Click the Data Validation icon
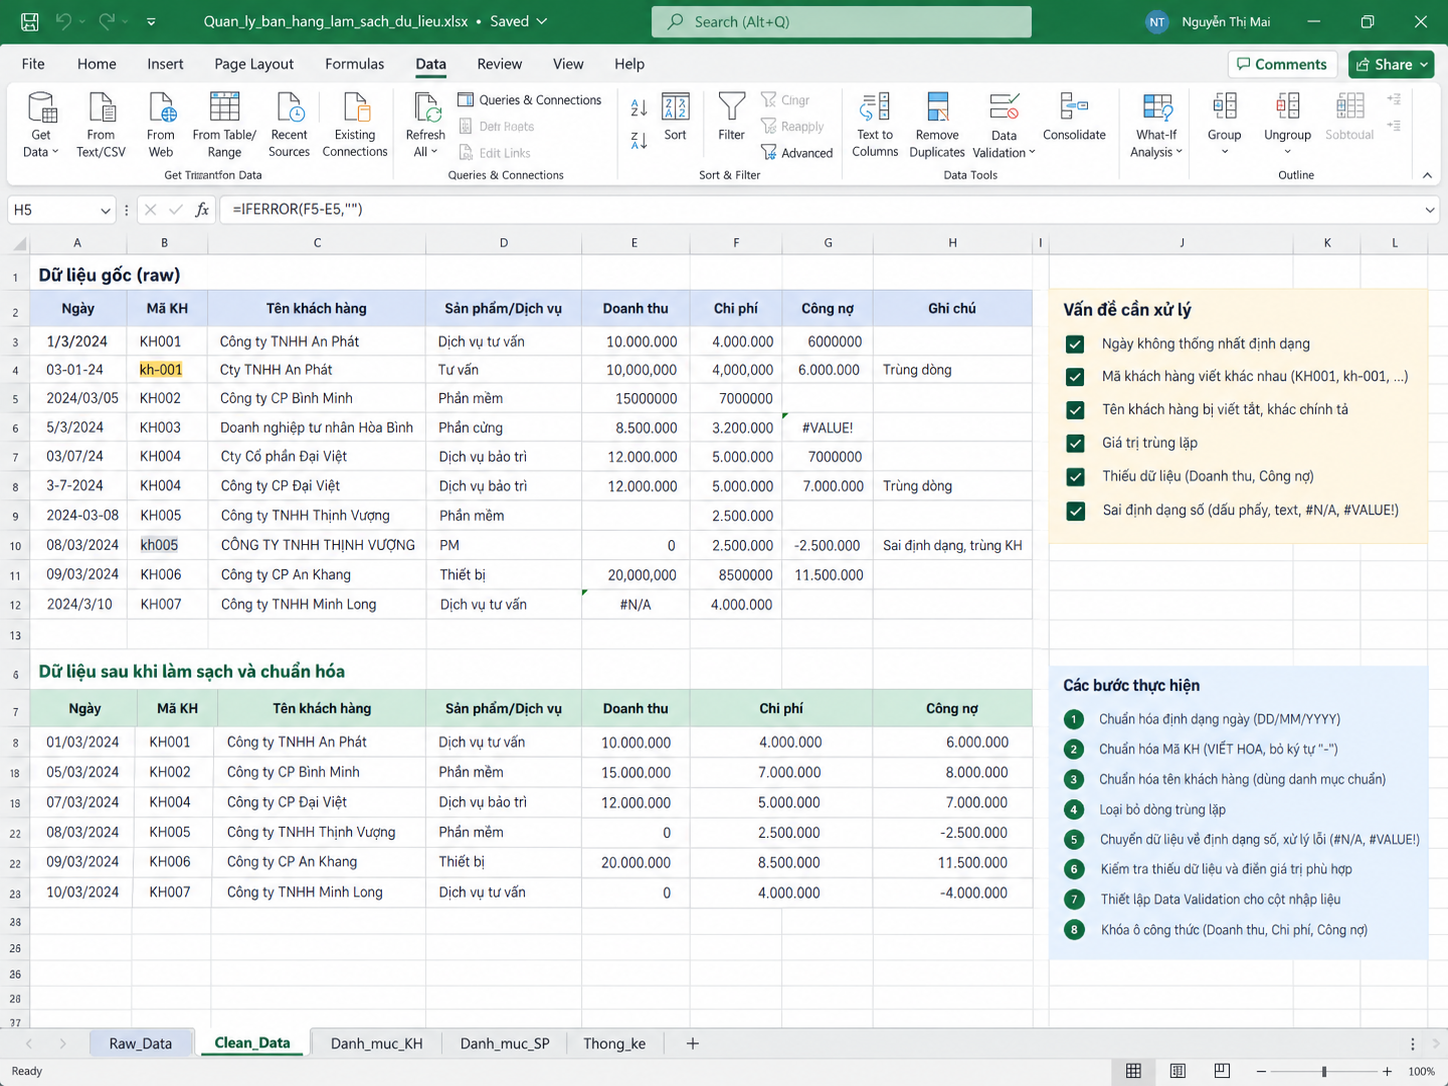 (1004, 108)
